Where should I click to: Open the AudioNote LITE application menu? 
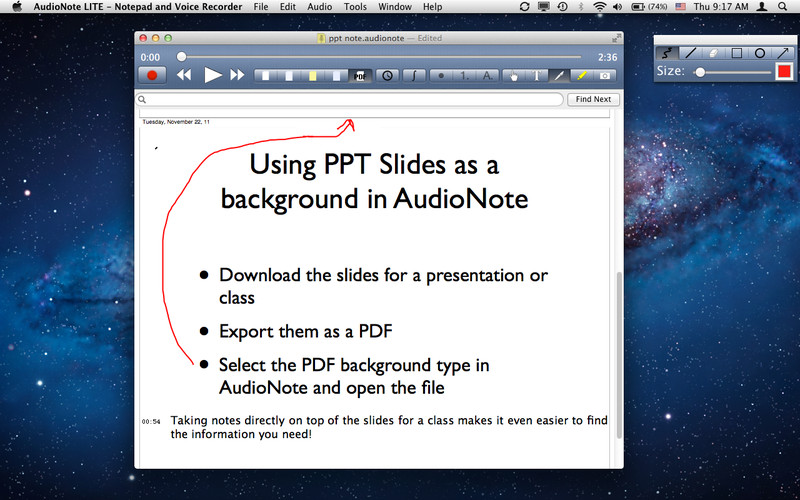click(138, 7)
